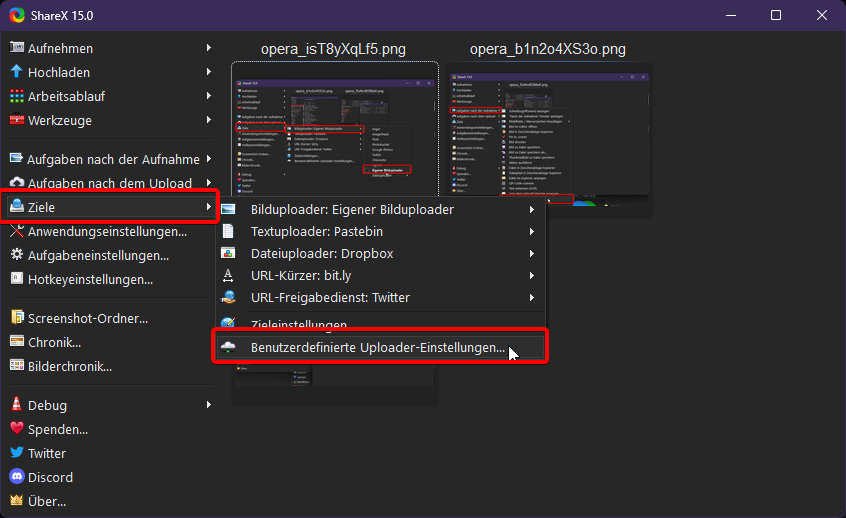Click the Über crown icon
846x518 pixels.
coord(16,501)
